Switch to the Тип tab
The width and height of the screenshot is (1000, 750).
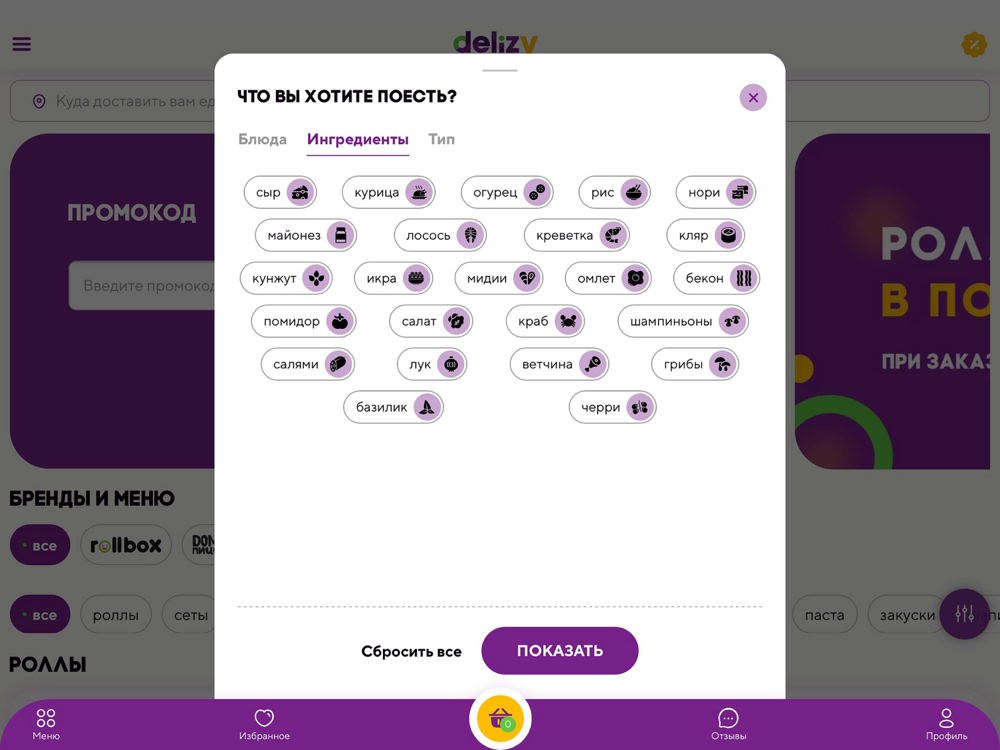click(441, 139)
